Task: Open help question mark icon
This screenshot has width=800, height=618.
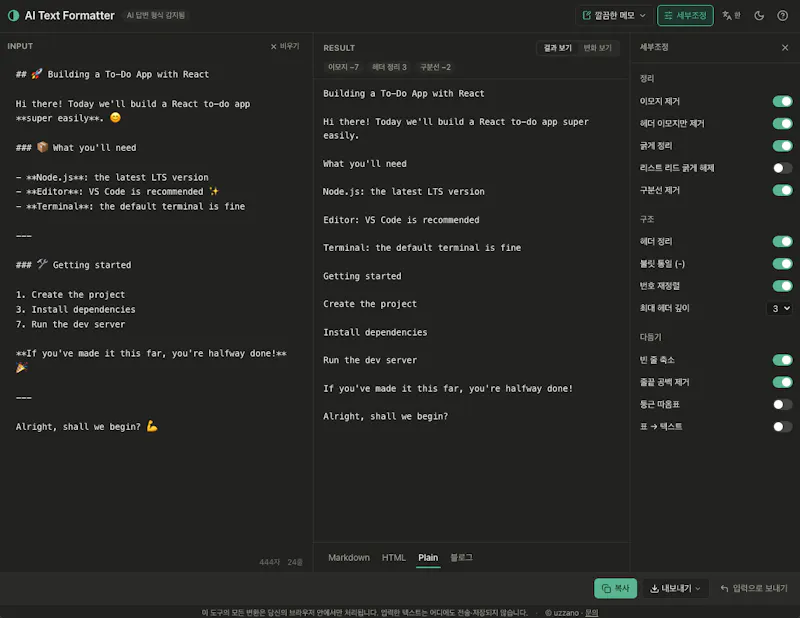Action: pos(782,16)
